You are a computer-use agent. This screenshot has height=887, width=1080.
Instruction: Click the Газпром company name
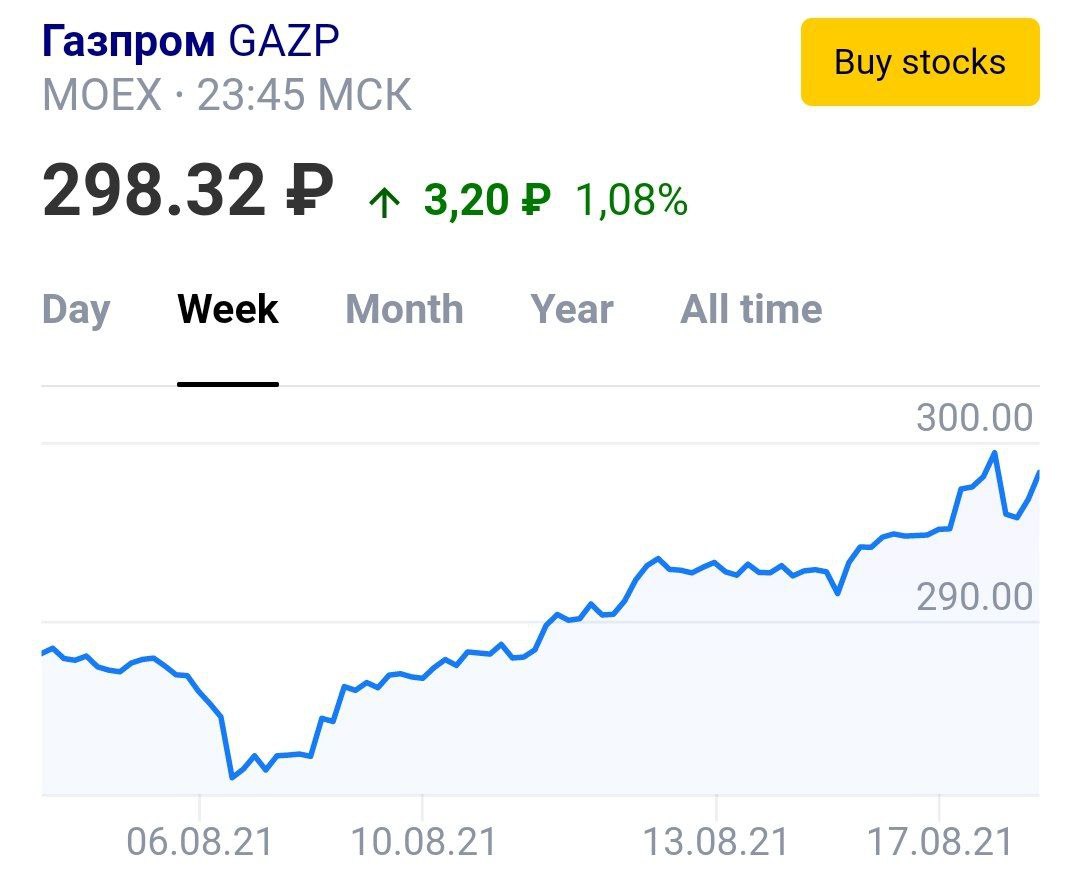[x=128, y=42]
